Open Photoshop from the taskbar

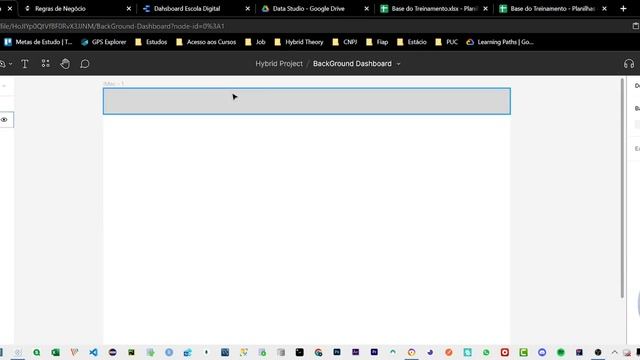337,352
